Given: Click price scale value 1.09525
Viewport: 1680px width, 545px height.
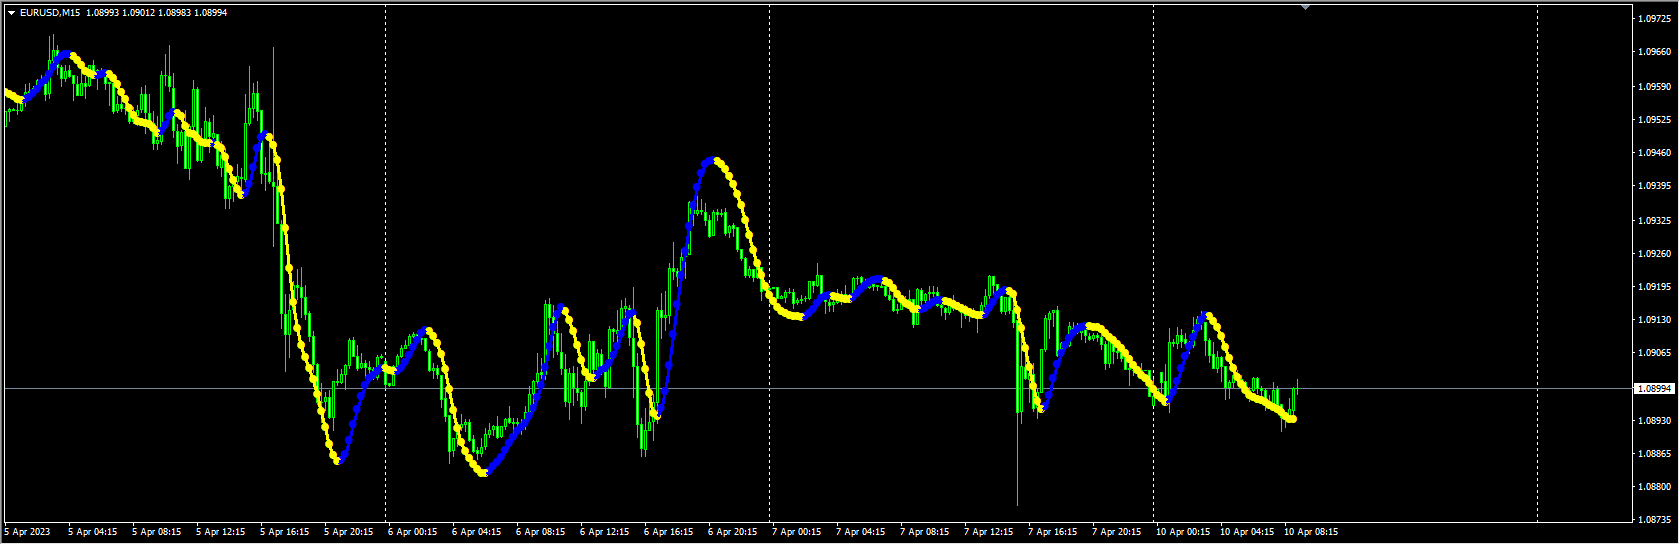Looking at the screenshot, I should [1655, 119].
